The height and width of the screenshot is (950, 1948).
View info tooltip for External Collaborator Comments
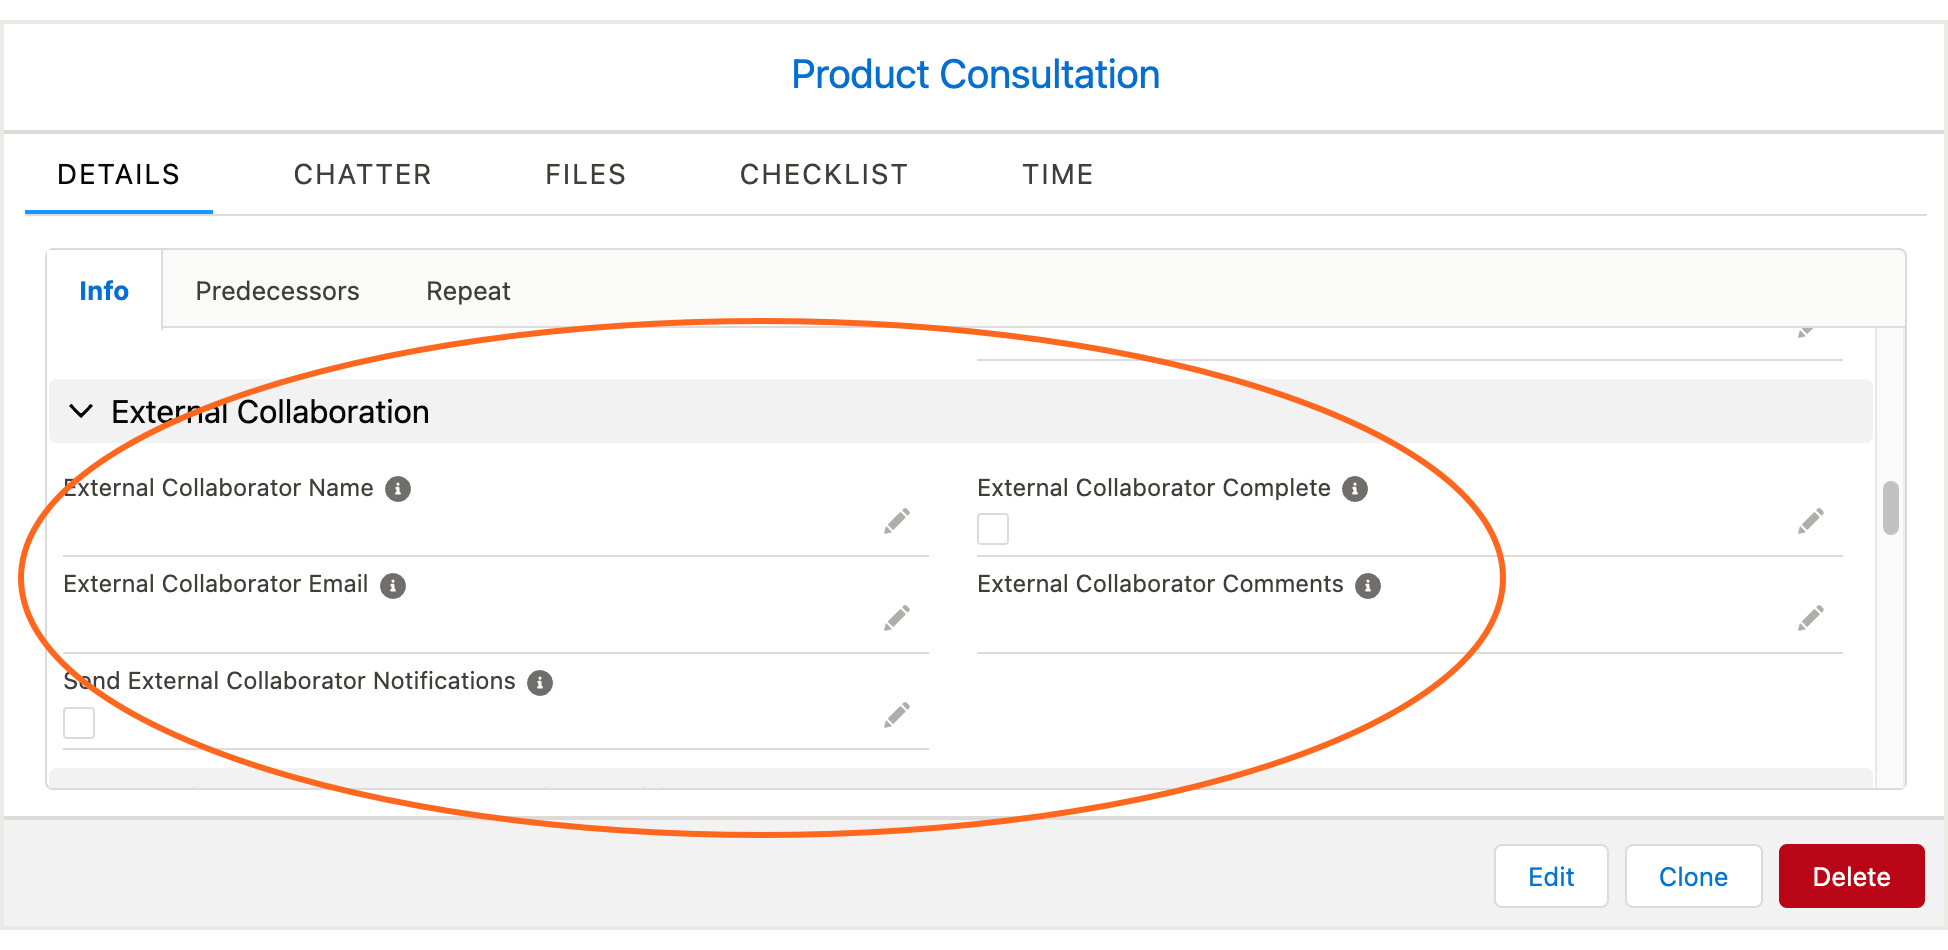[x=1367, y=585]
